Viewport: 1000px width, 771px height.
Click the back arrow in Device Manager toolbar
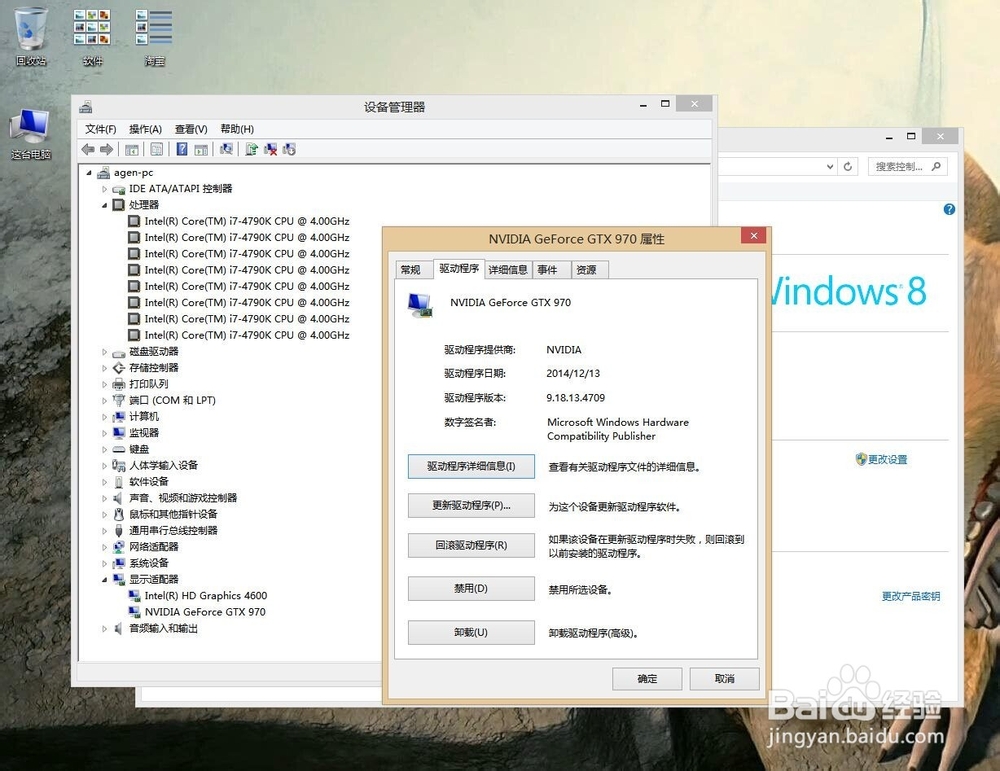click(x=88, y=149)
